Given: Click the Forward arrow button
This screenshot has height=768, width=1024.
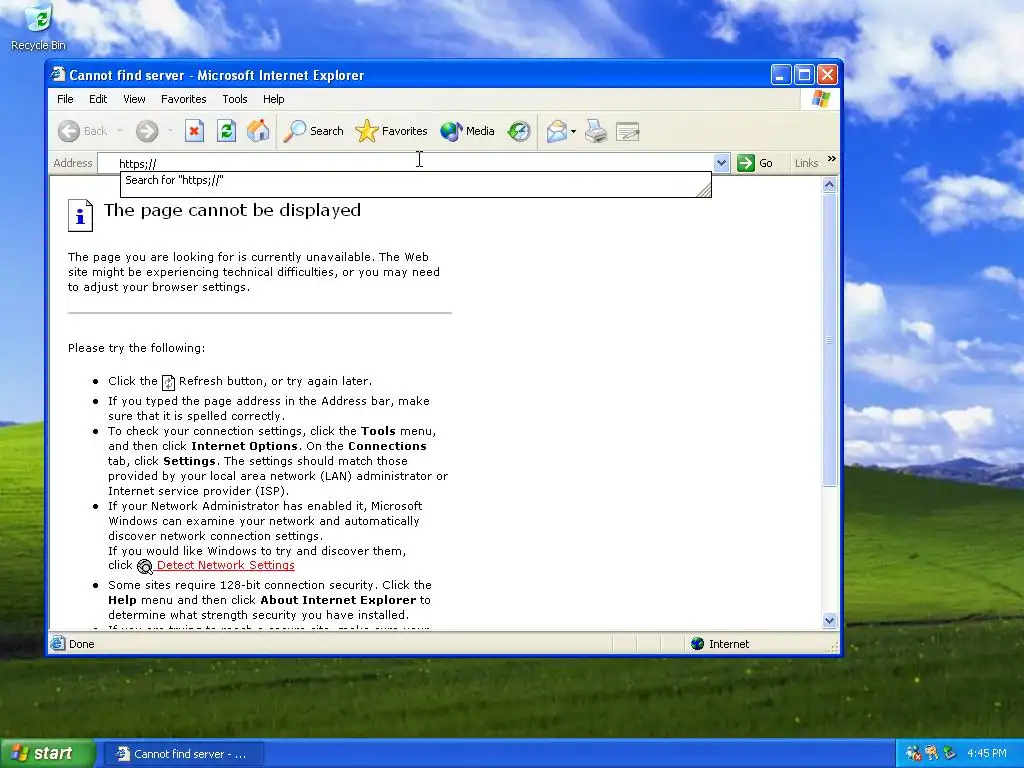Looking at the screenshot, I should tap(147, 131).
